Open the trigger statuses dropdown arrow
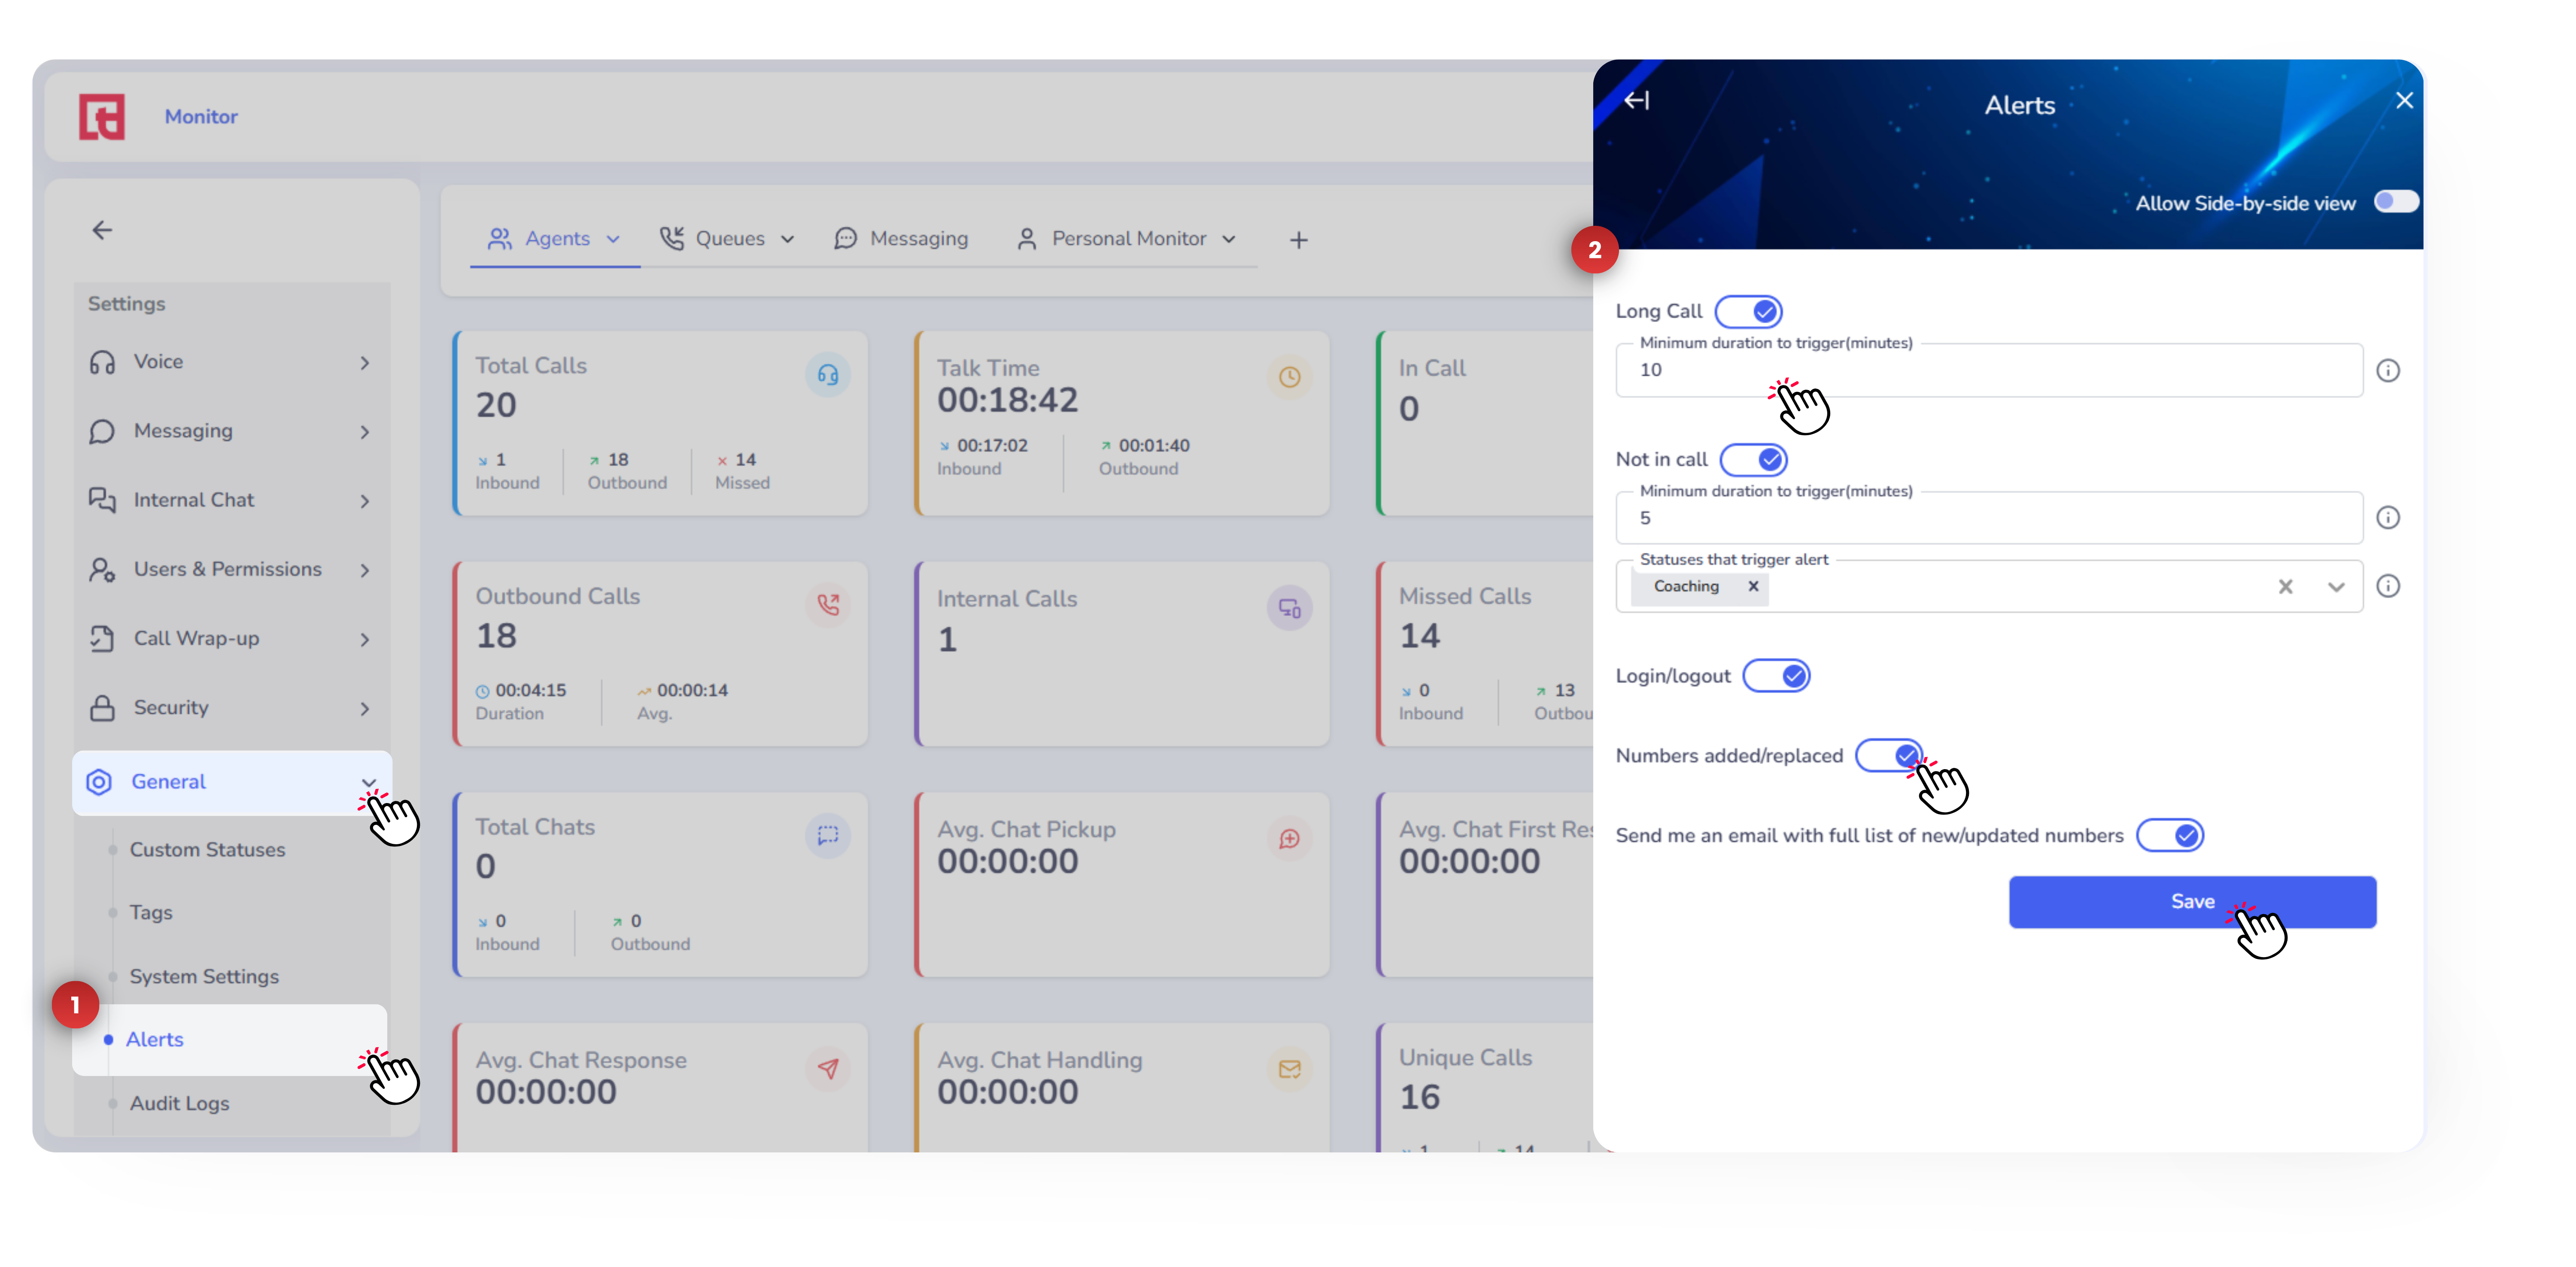The image size is (2576, 1267). [2336, 587]
